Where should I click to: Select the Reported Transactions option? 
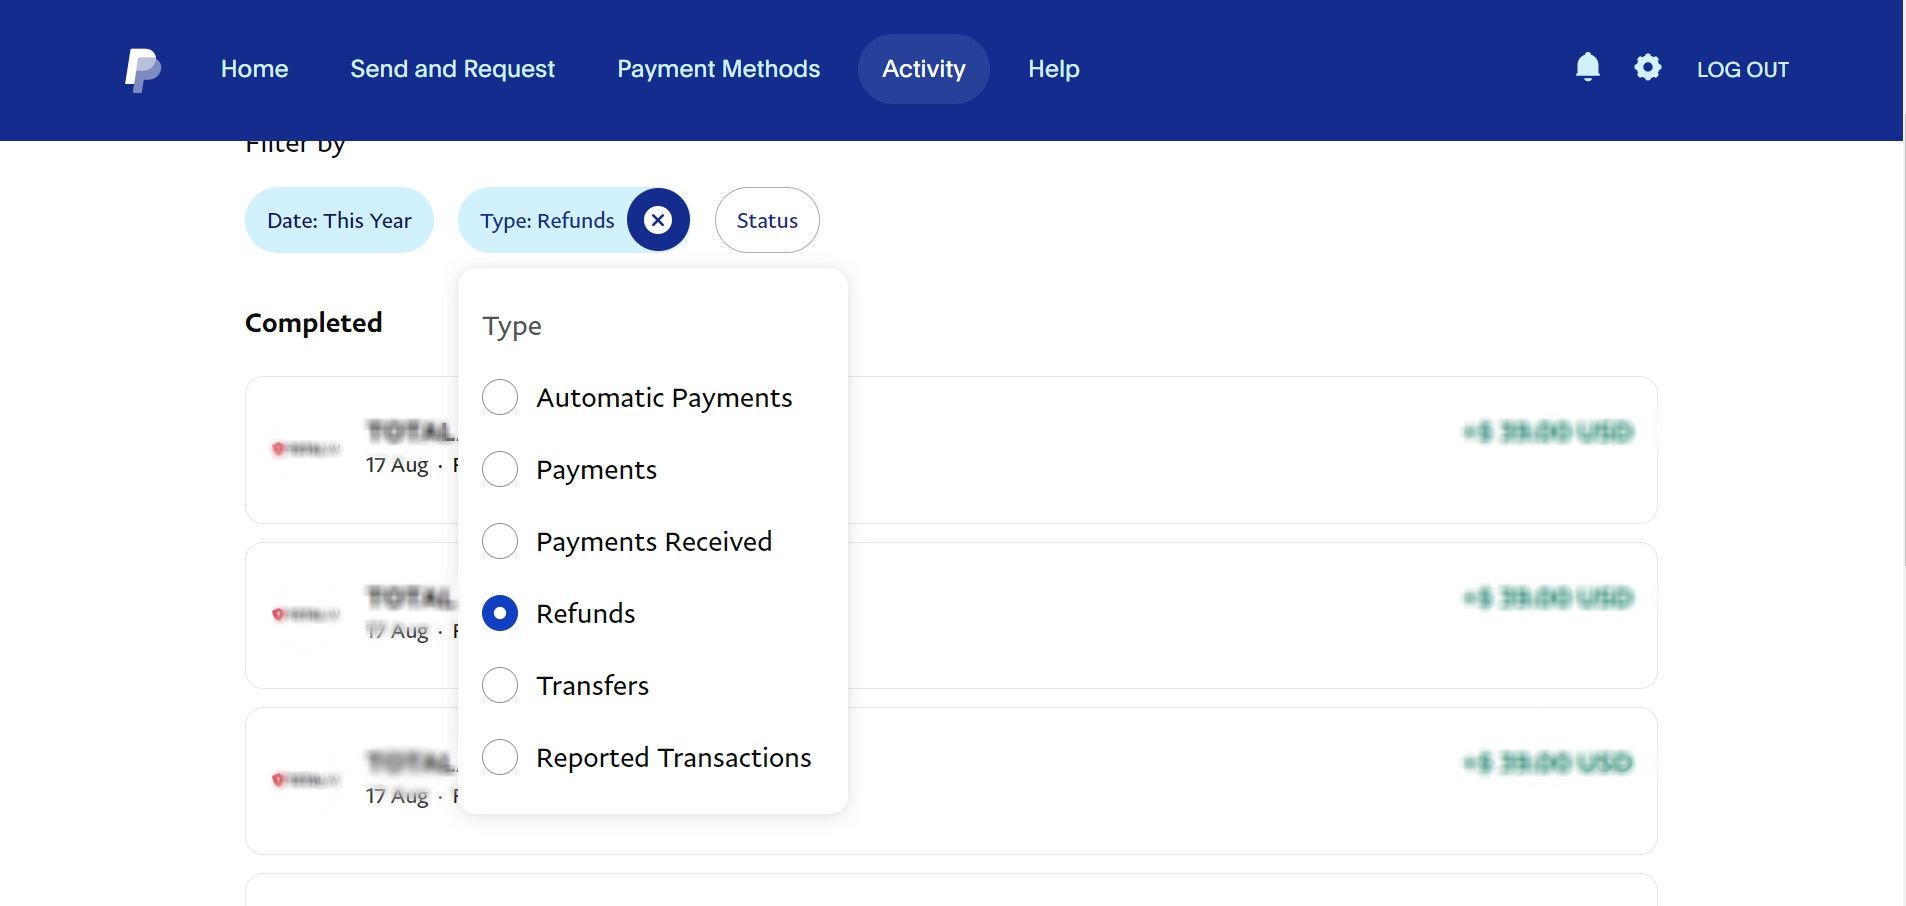[x=499, y=757]
